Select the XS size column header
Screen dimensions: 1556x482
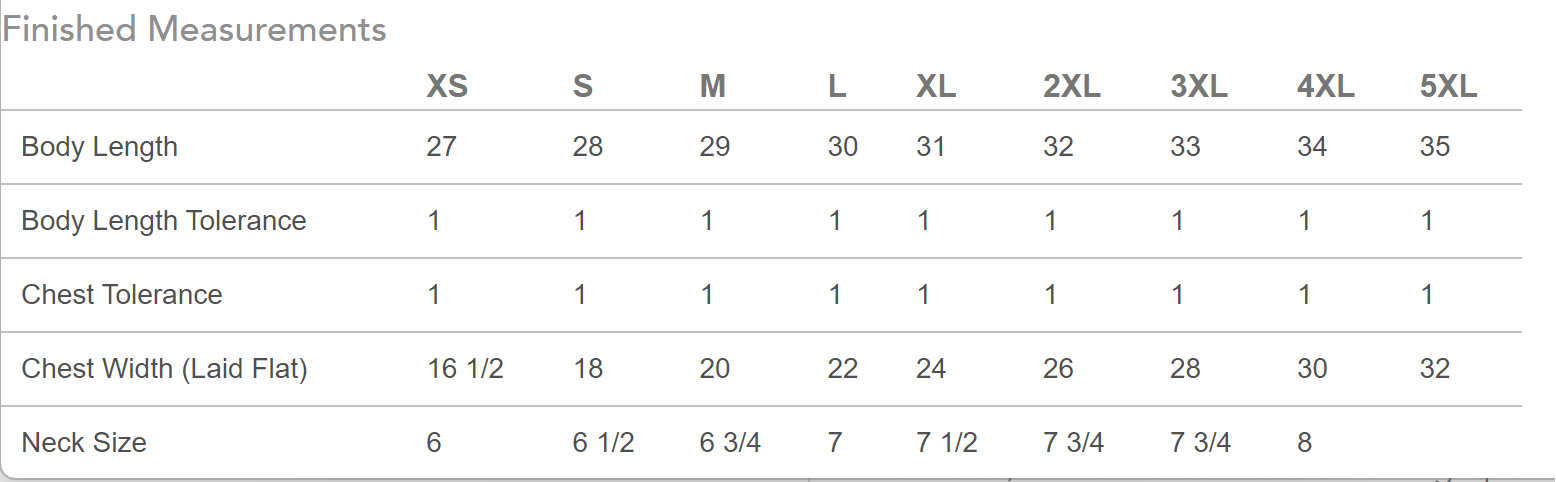pyautogui.click(x=447, y=87)
